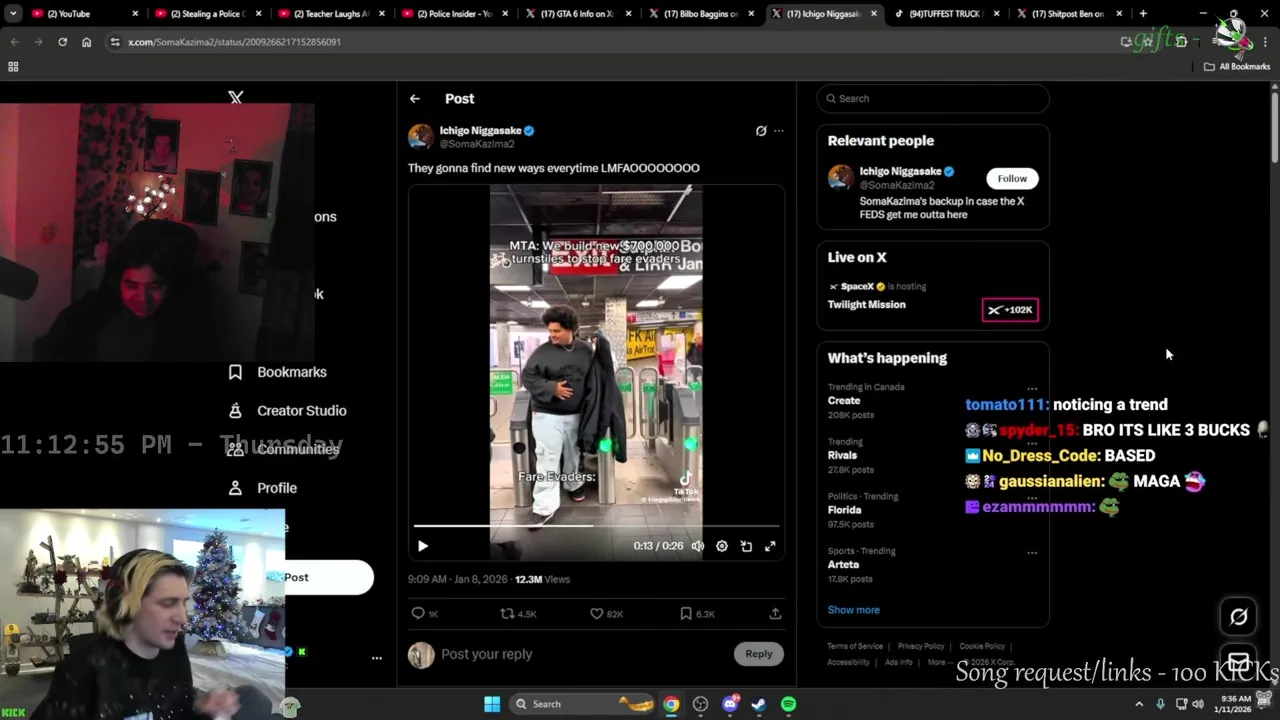Screen dimensions: 1280x720
Task: Follow Ichigo Niggasake
Action: (x=1012, y=178)
